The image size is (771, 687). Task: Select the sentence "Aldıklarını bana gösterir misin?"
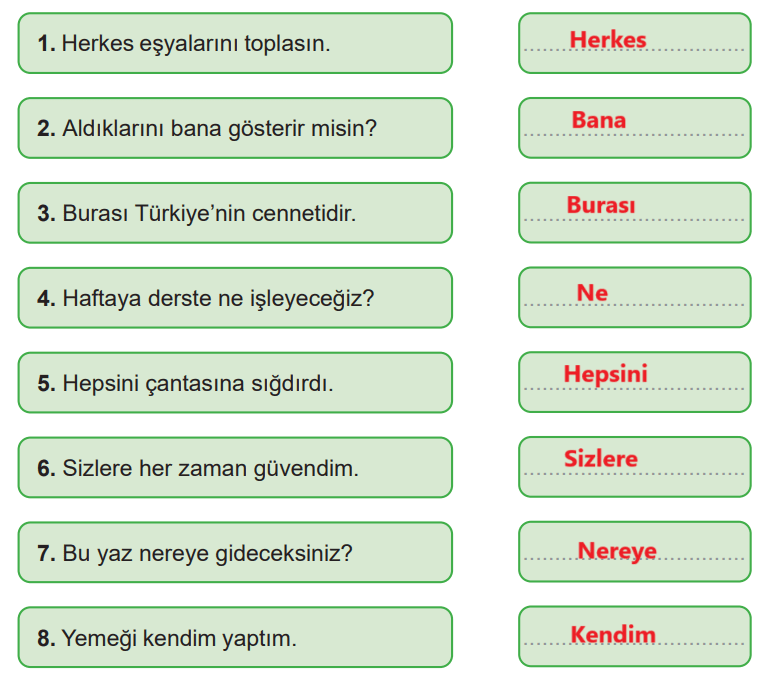click(234, 129)
